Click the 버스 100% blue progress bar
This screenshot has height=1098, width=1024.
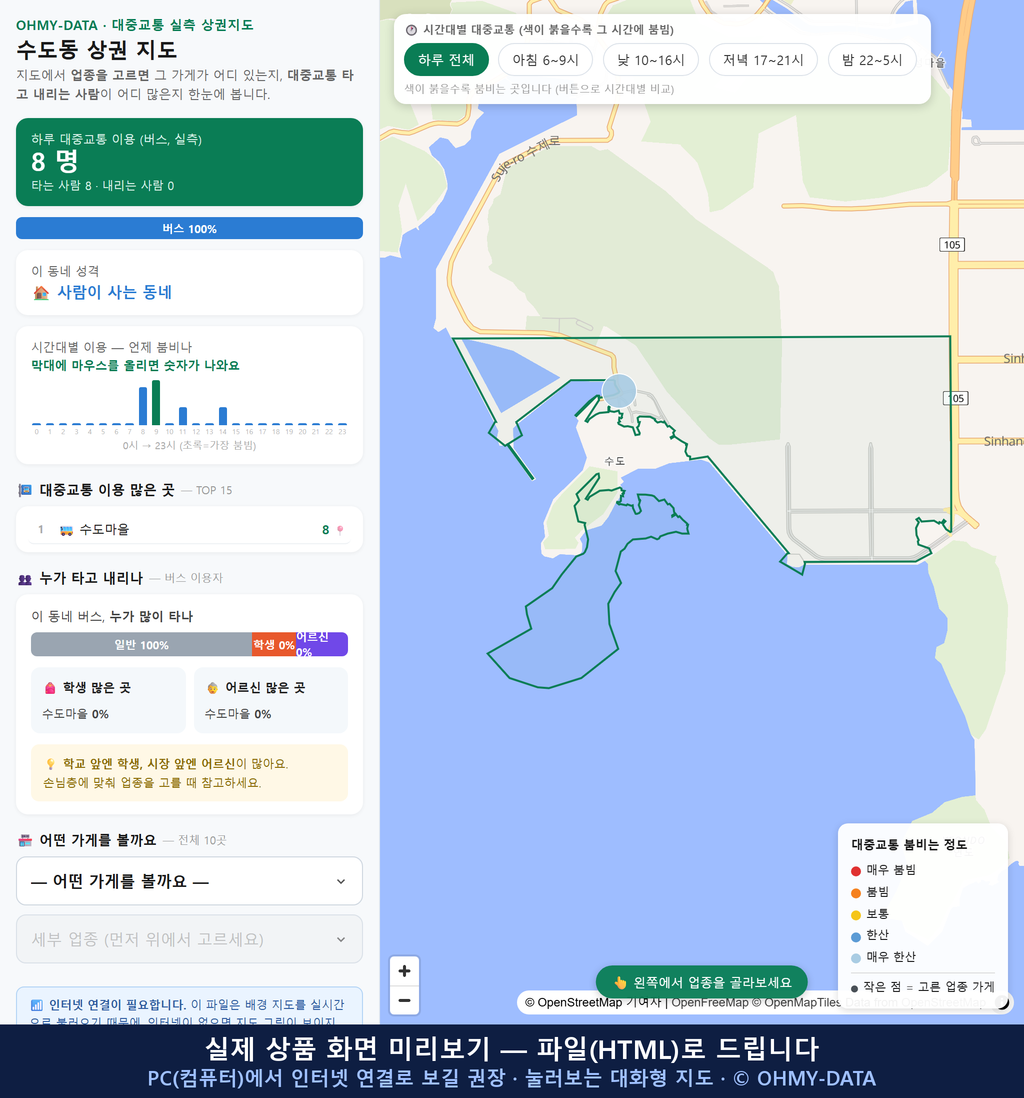(x=189, y=228)
